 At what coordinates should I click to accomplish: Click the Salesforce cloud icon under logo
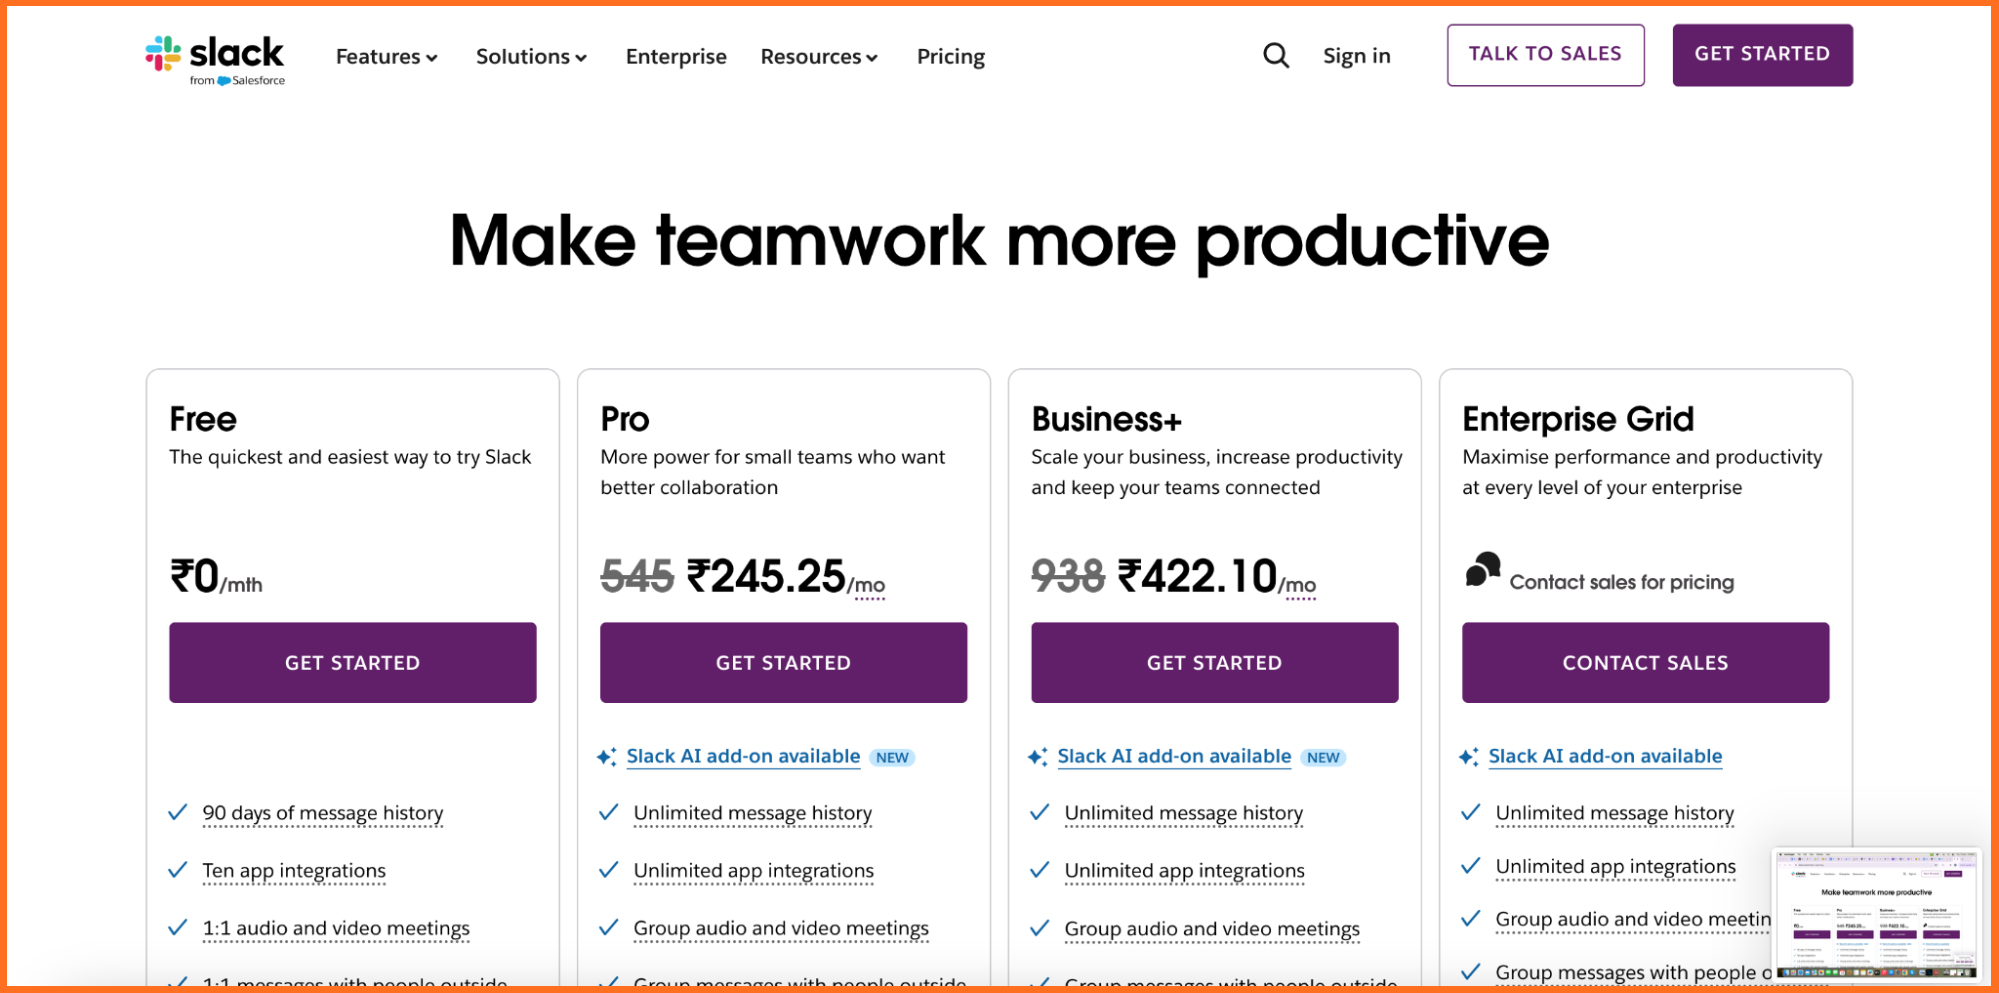click(x=224, y=81)
